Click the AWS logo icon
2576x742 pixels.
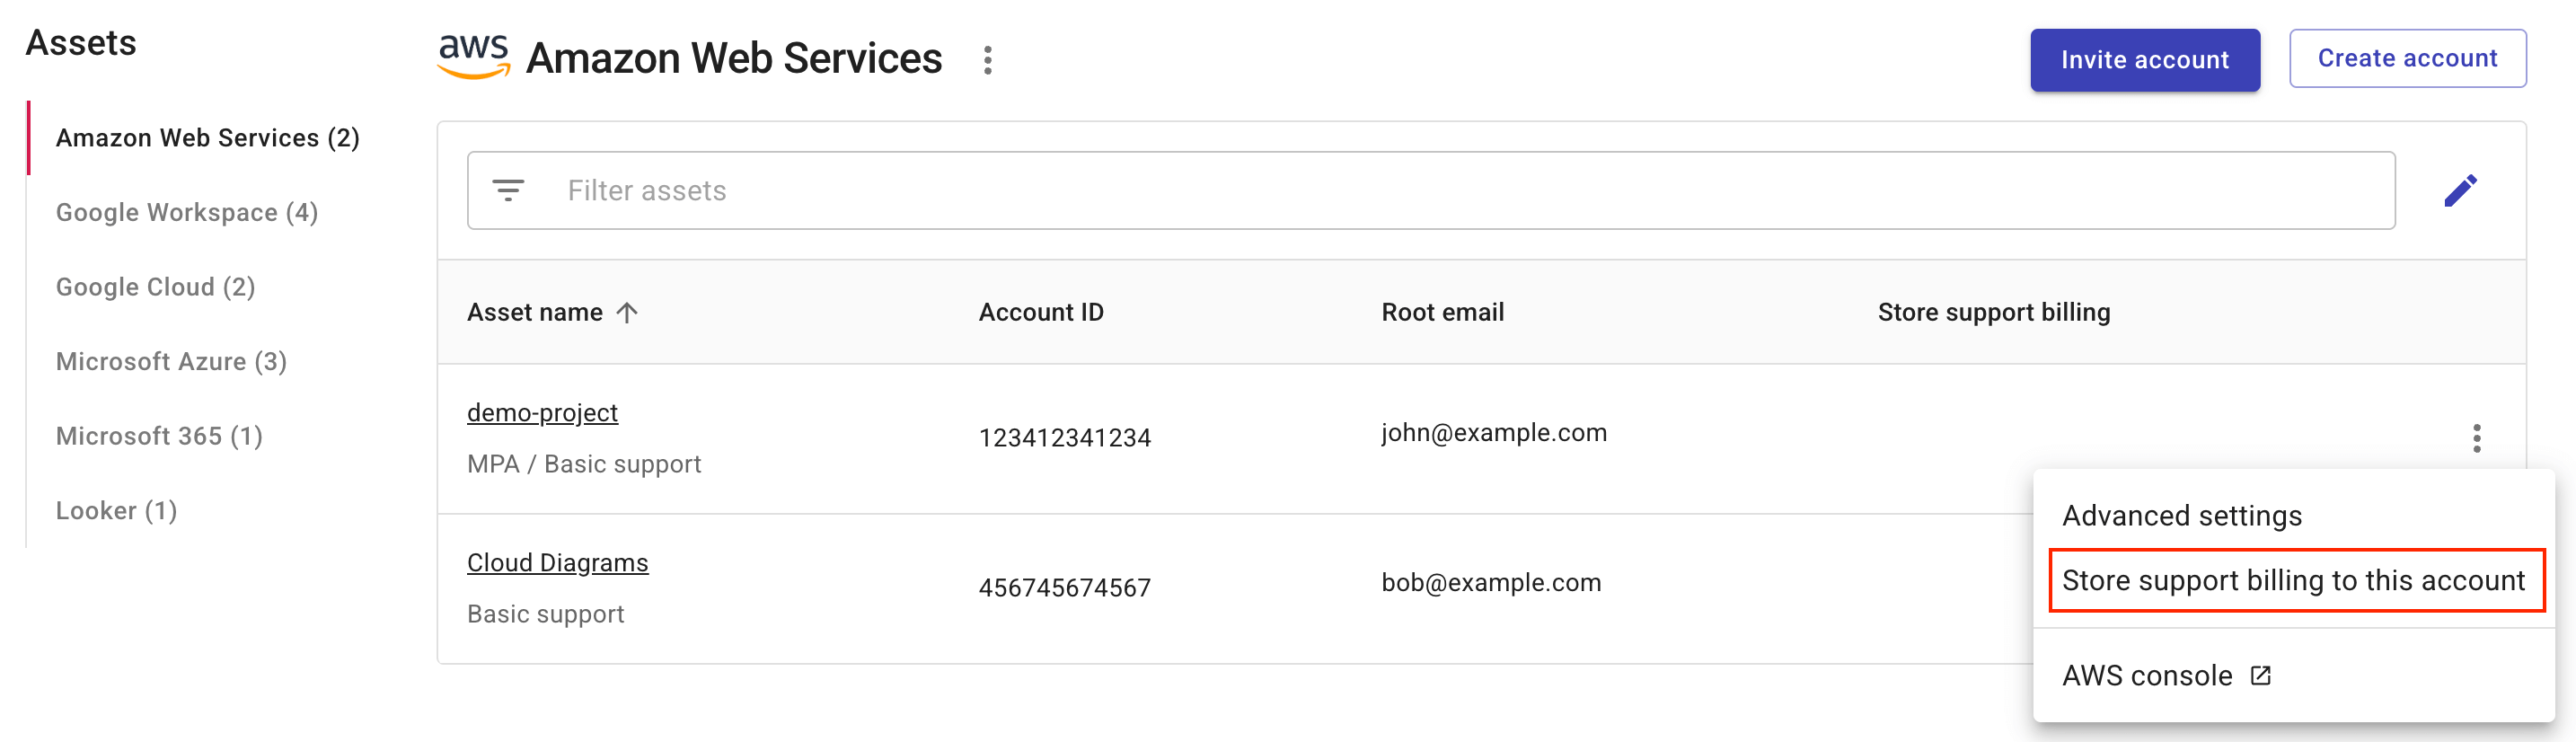[x=473, y=56]
